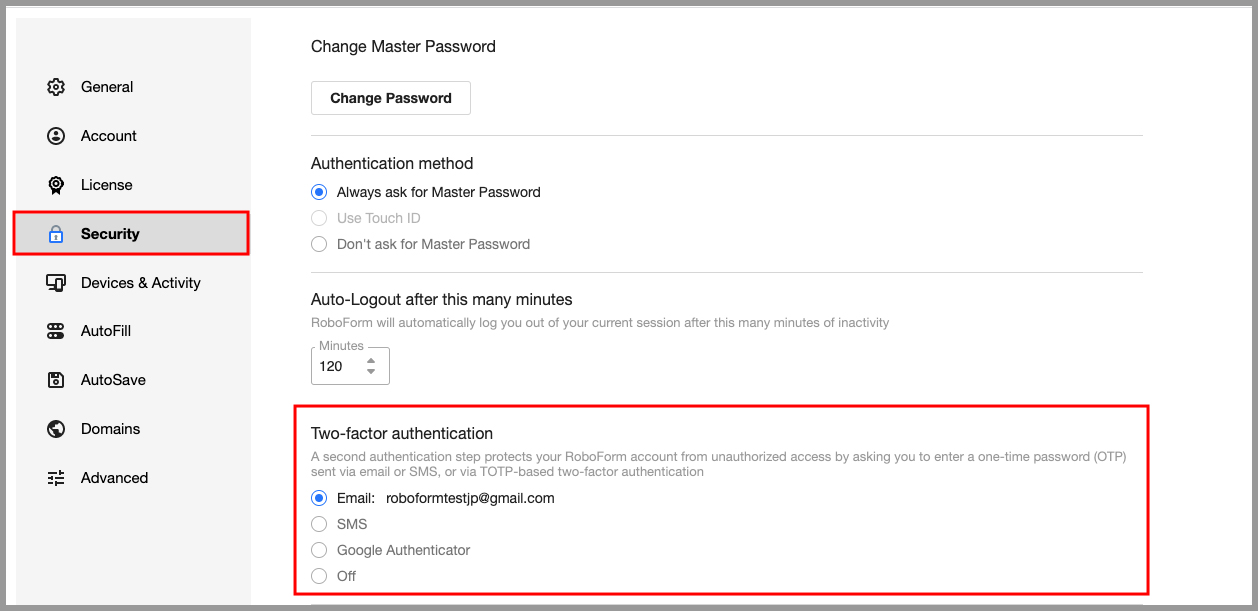Viewport: 1258px width, 611px height.
Task: Click the AutoFill sidebar icon
Action: 56,331
